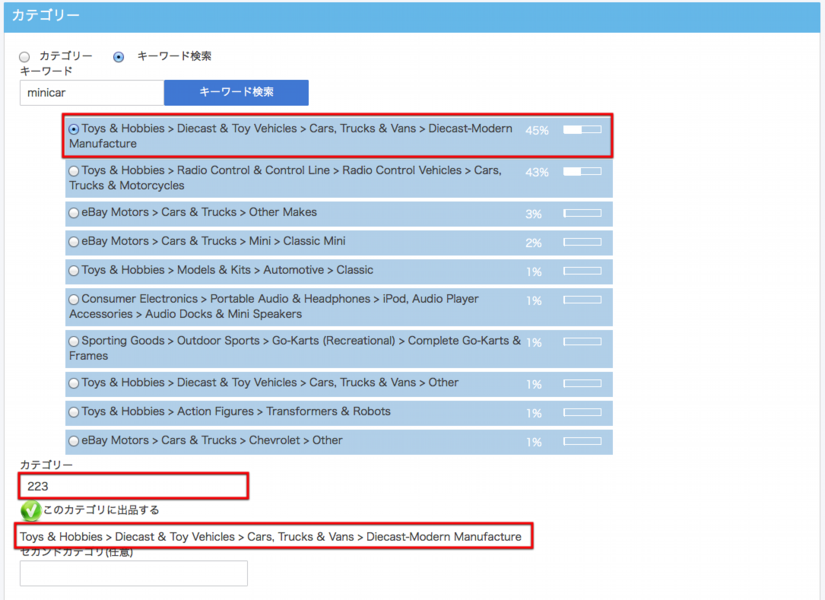Click the 45% match progress bar

582,130
